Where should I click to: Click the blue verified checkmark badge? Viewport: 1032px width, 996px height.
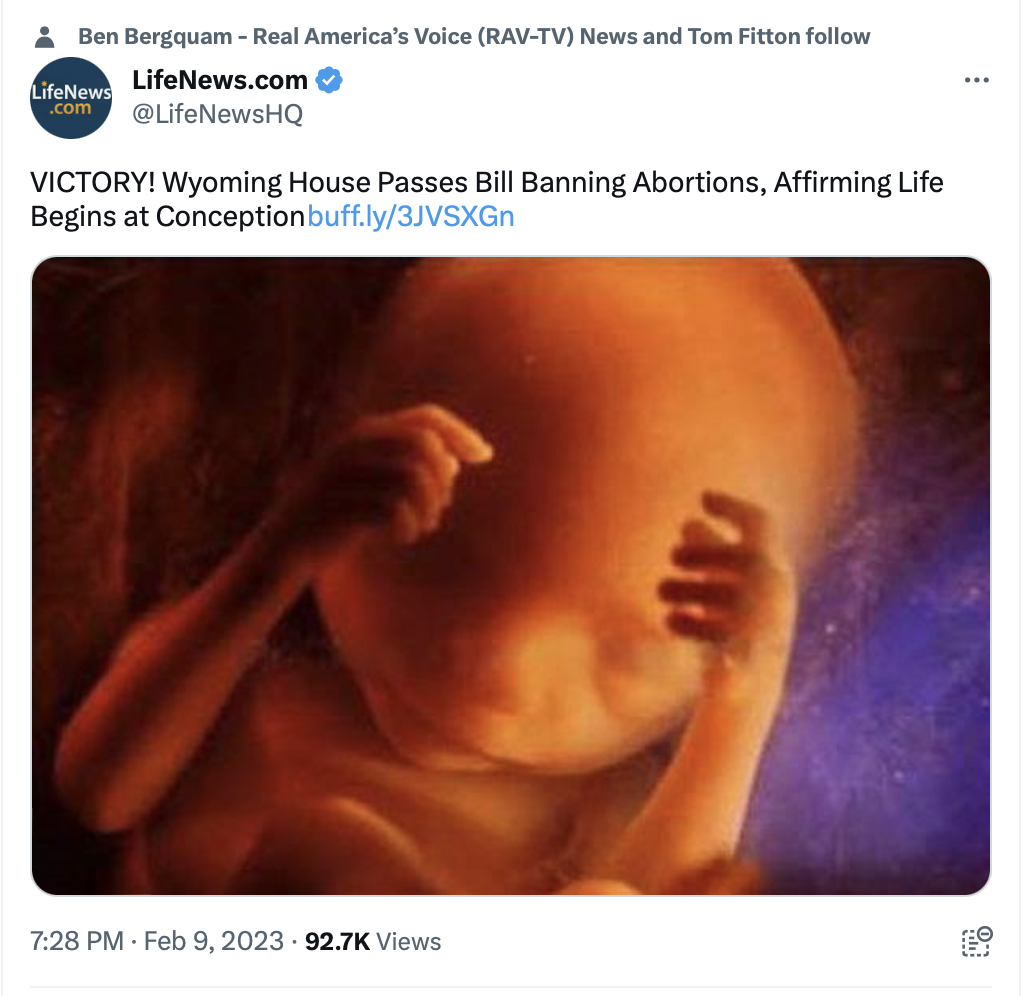pos(328,80)
